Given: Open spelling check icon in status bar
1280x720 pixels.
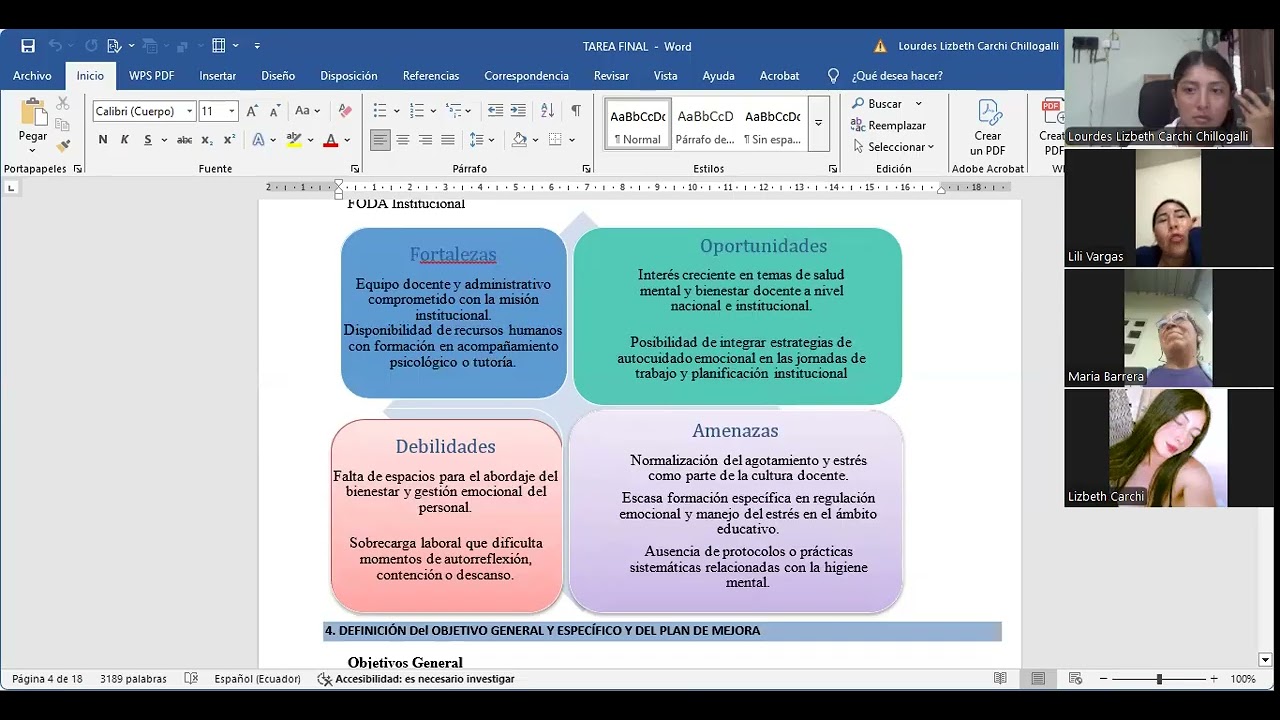Looking at the screenshot, I should [x=191, y=679].
